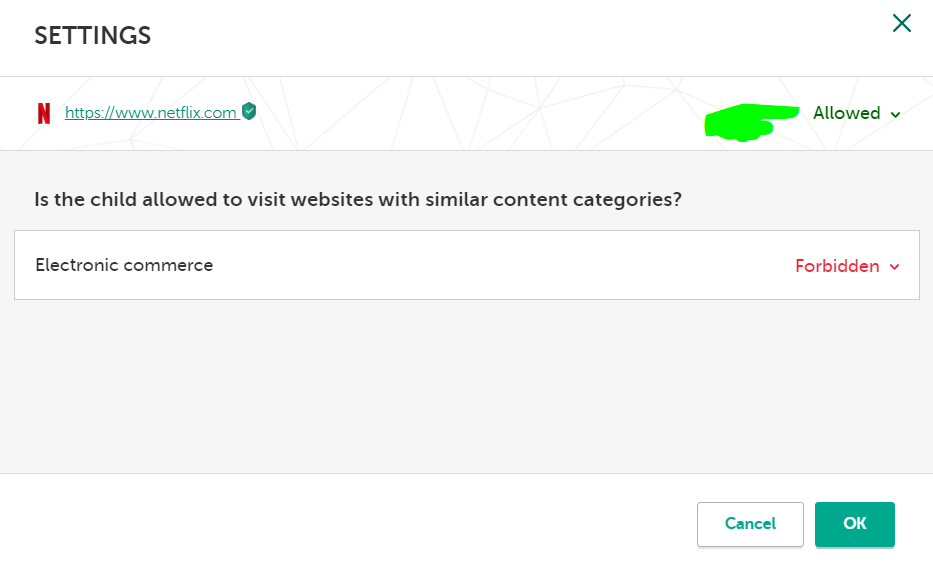Viewport: 933px width, 572px height.
Task: Open the Forbidden dropdown for Electronic commerce
Action: tap(847, 266)
